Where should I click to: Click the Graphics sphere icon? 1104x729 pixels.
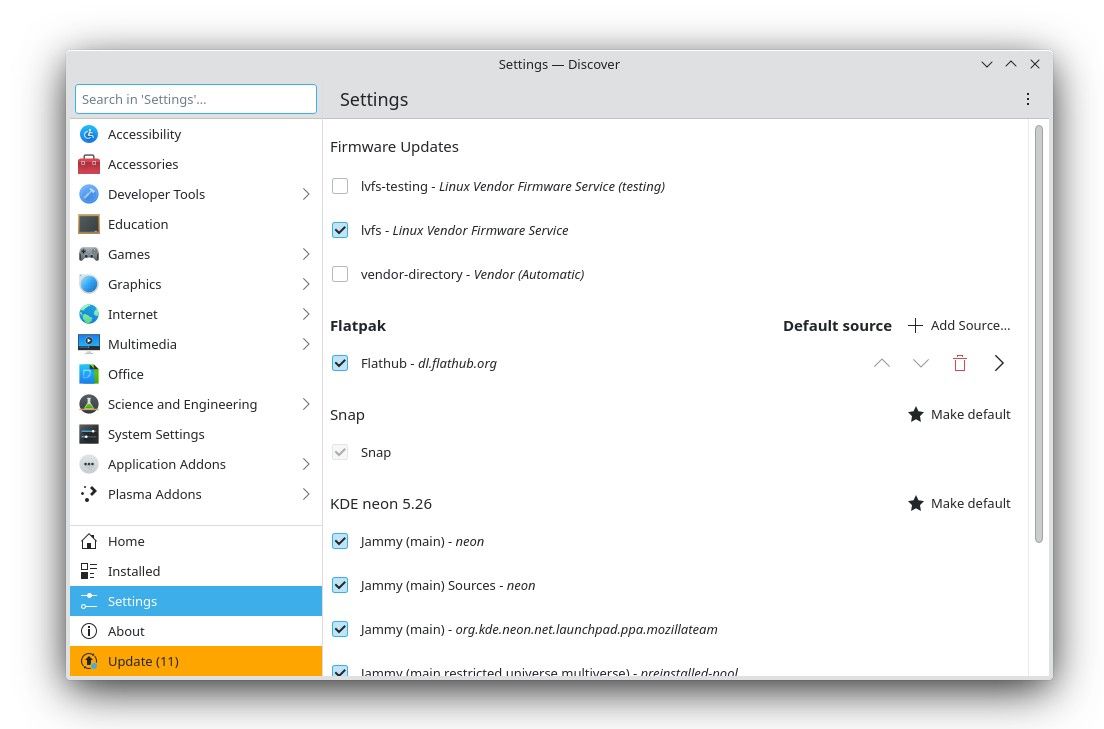tap(89, 284)
